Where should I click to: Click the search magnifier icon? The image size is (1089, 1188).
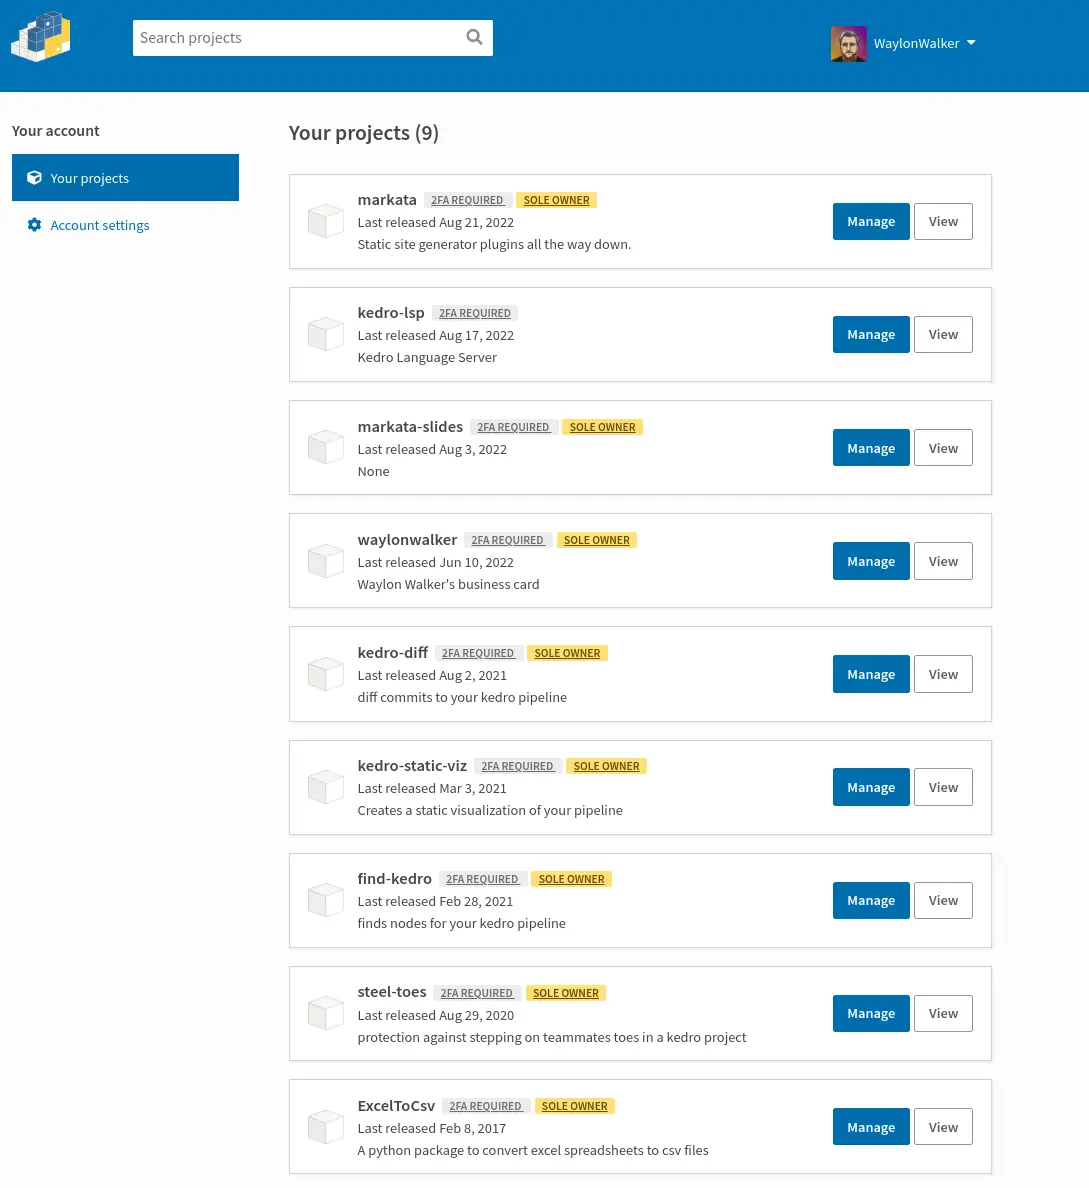tap(475, 38)
